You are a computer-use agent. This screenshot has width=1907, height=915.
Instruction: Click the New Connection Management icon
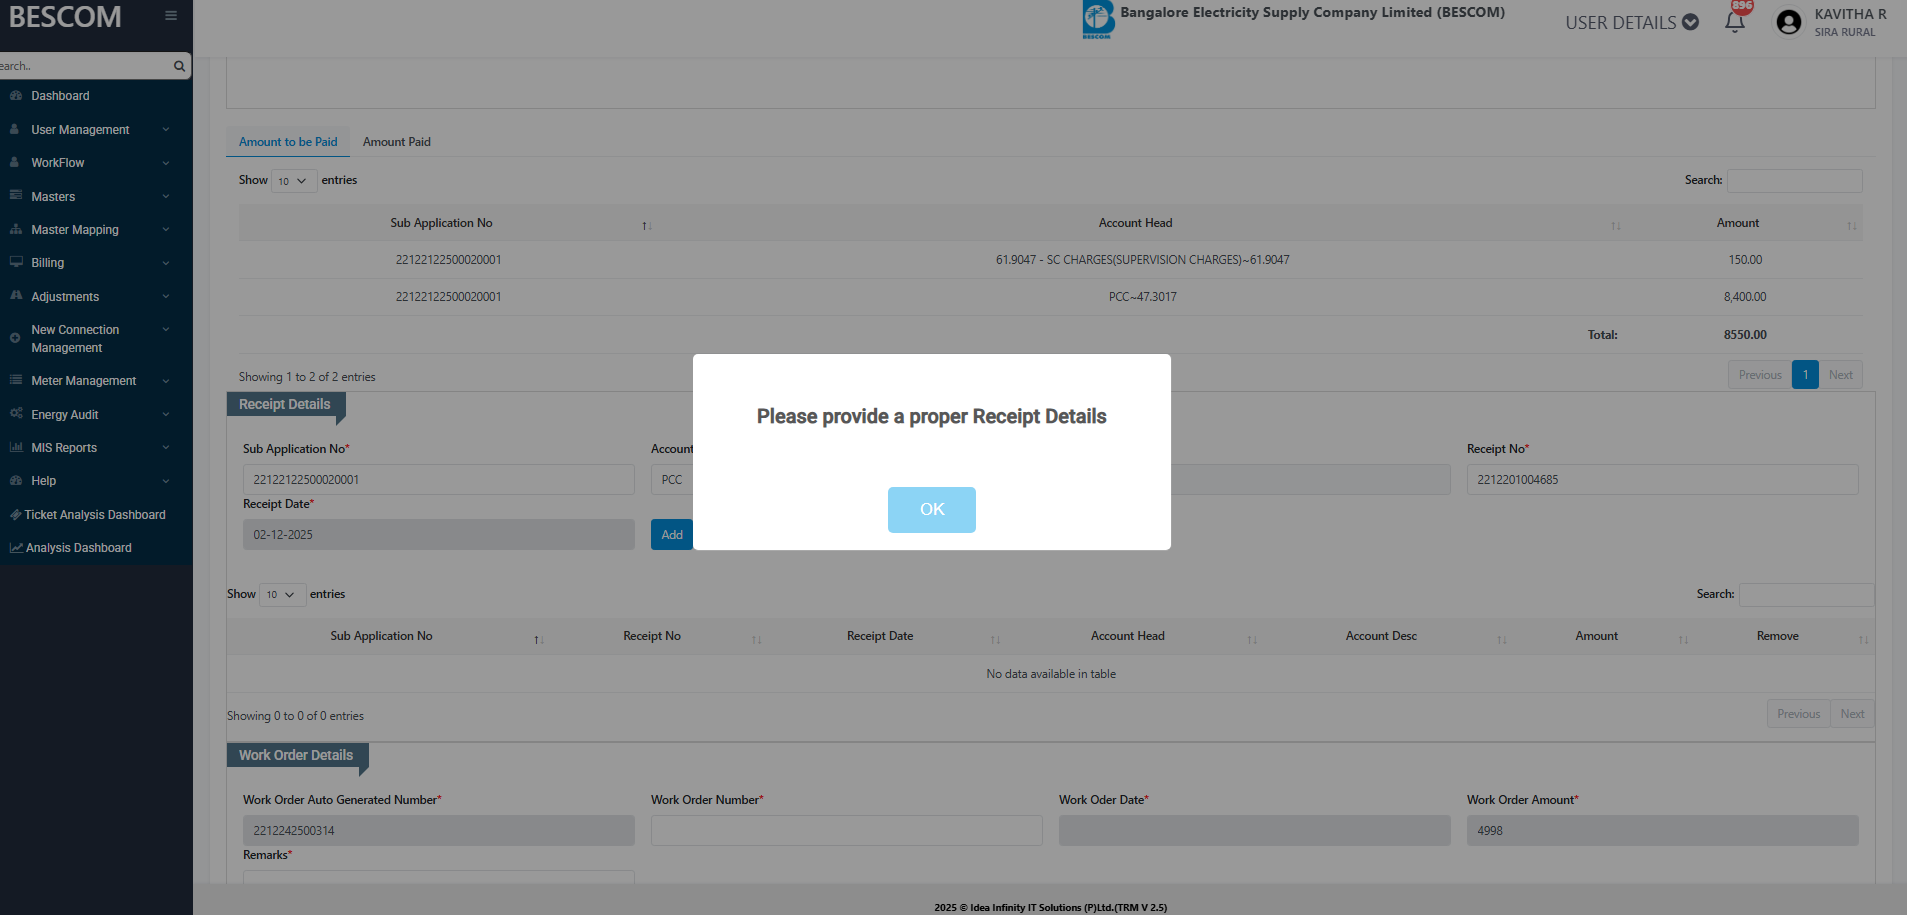coord(15,338)
